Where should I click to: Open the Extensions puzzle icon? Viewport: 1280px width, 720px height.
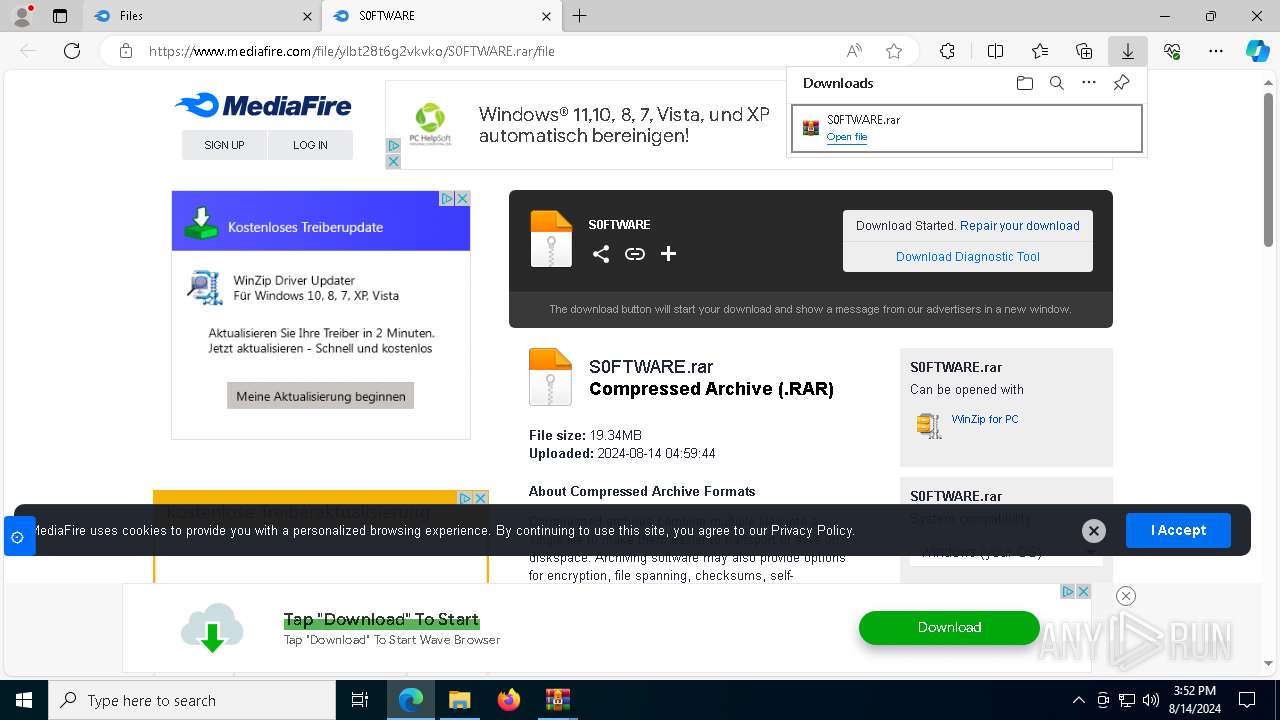947,51
